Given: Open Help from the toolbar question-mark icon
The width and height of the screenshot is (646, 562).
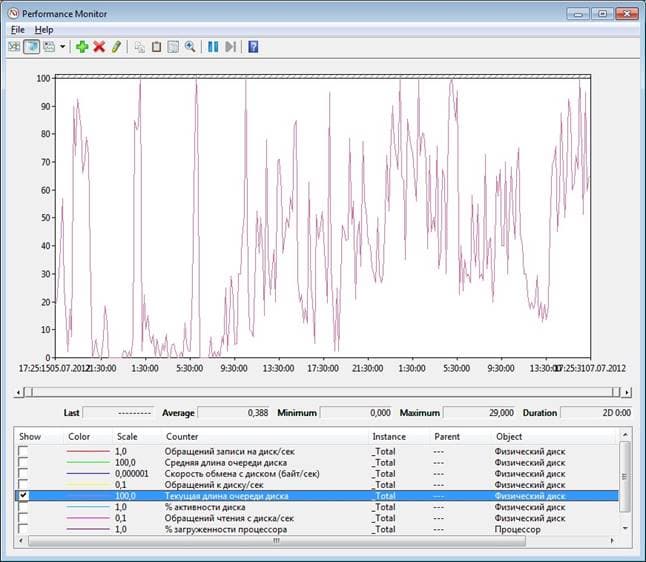Looking at the screenshot, I should 253,47.
